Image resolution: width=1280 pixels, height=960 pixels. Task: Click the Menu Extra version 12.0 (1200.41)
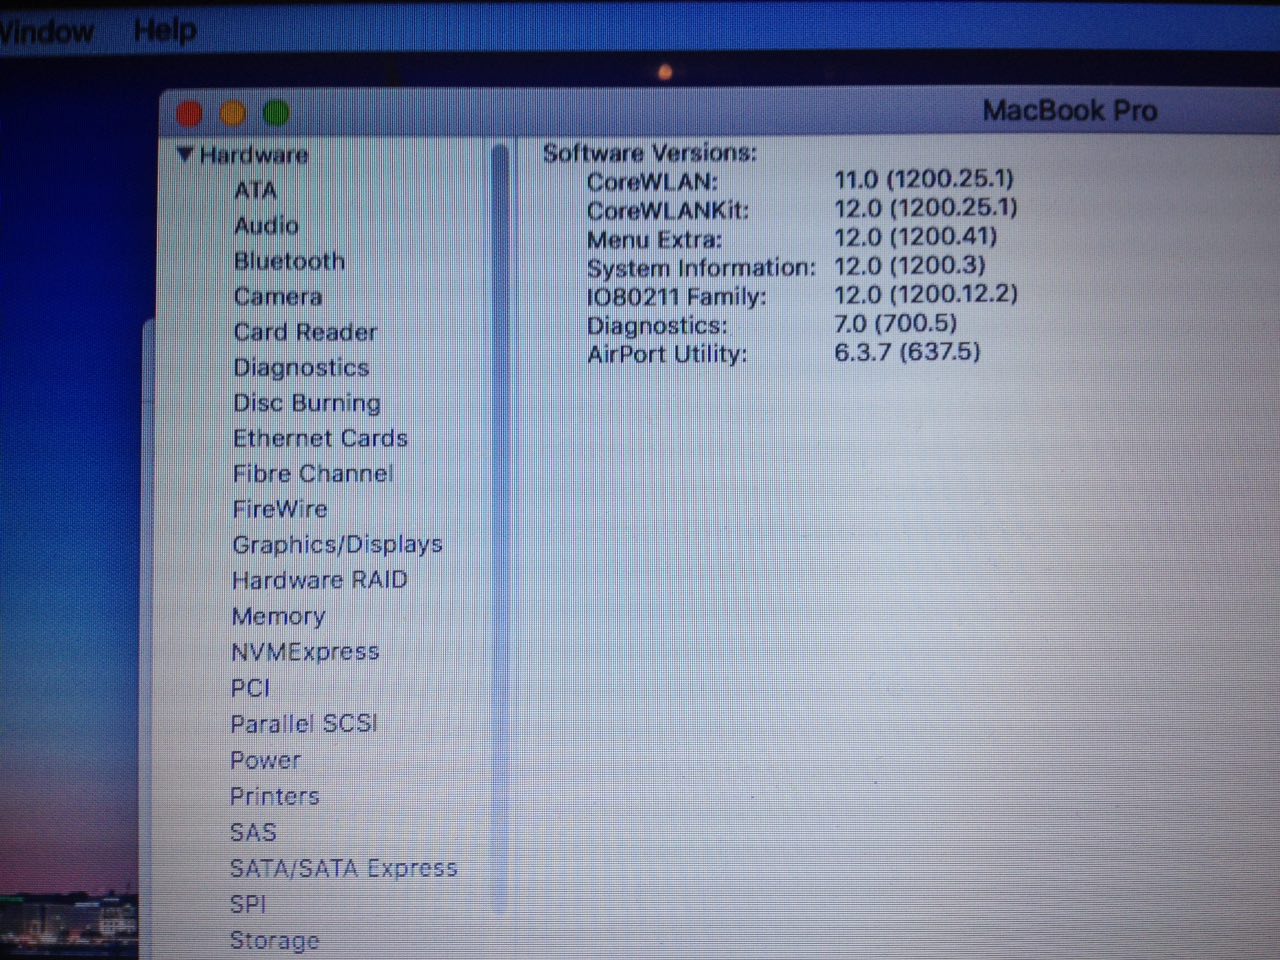916,237
